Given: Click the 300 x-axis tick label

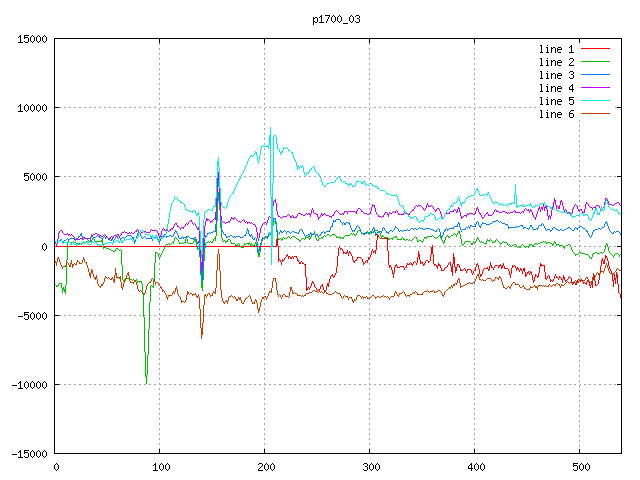Looking at the screenshot, I should point(370,467).
